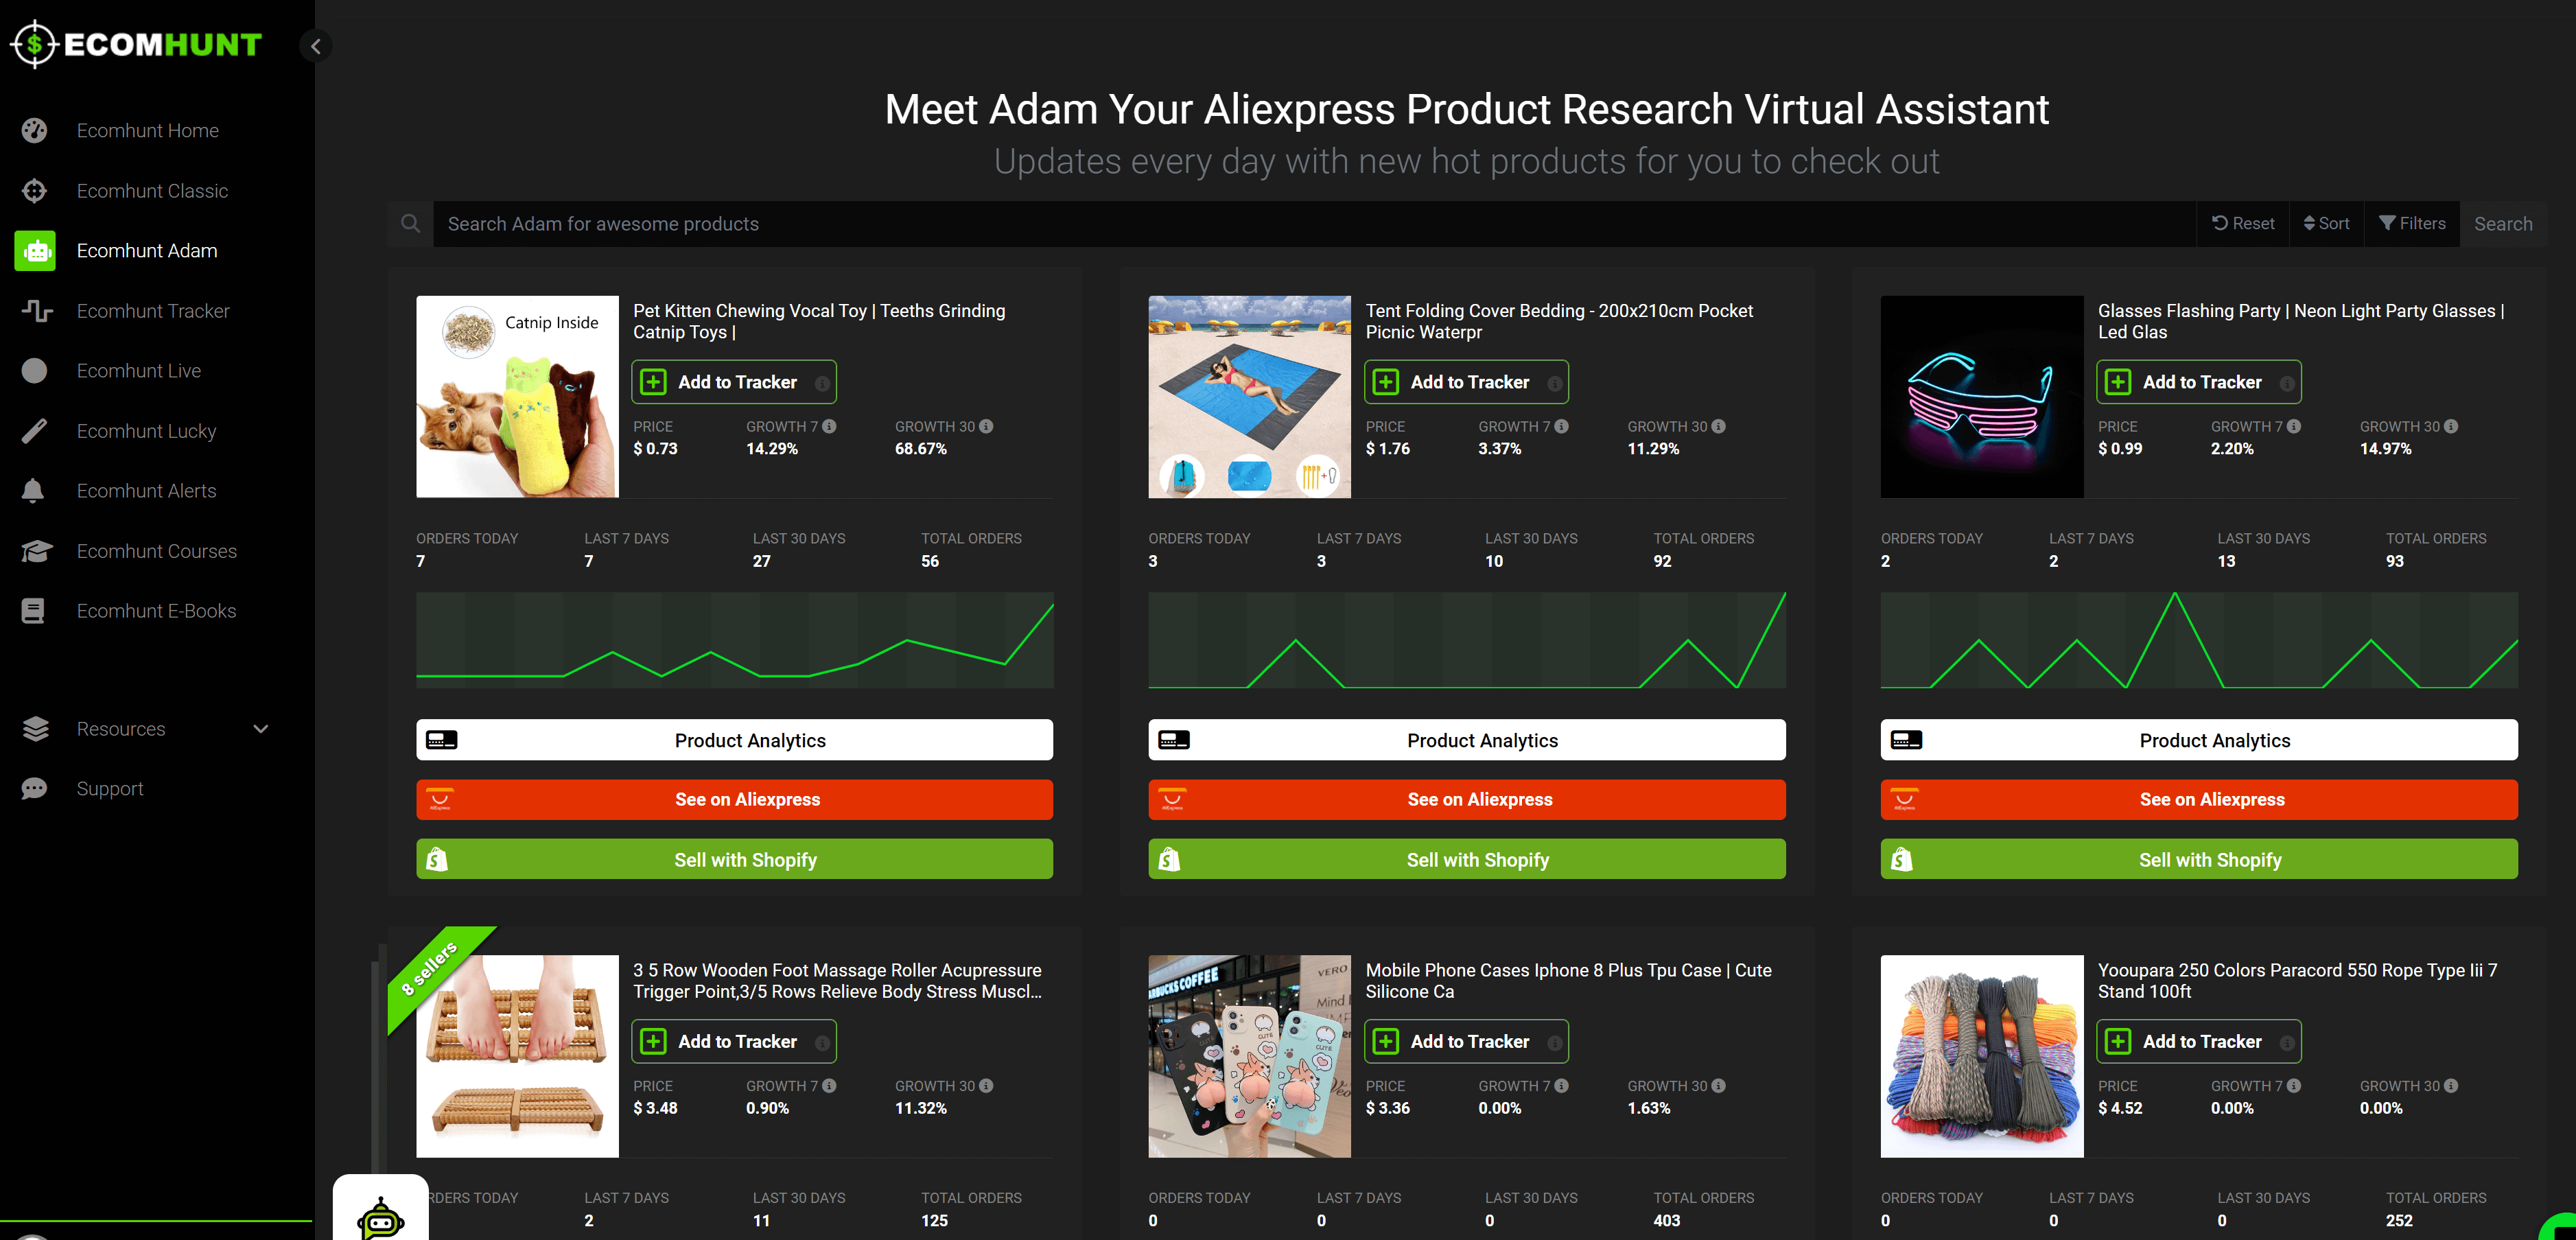Click the Ecomhunt E-Books book icon

(x=33, y=611)
